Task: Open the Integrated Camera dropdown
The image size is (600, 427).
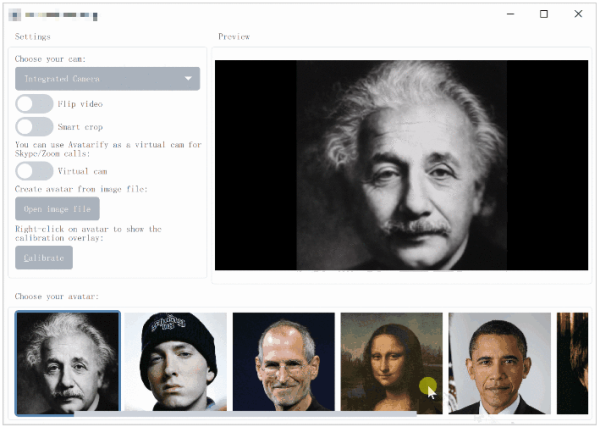Action: [x=100, y=79]
